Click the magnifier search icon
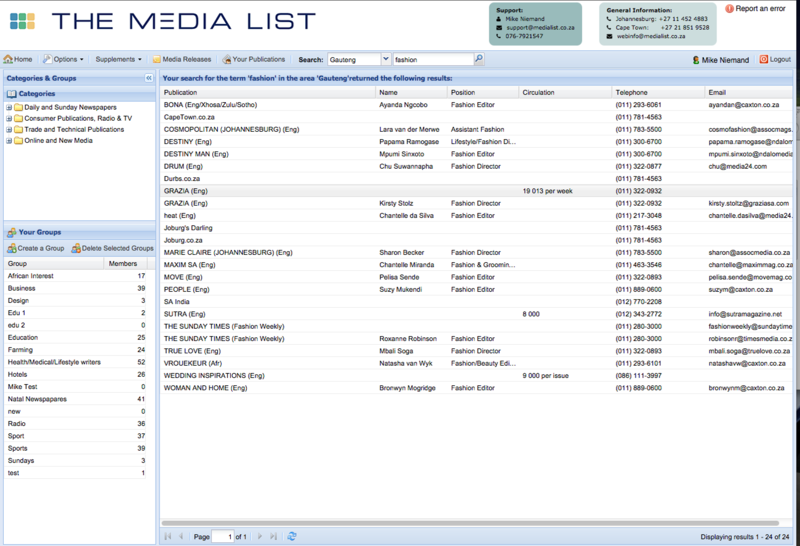Screen dimensions: 800x546 (479, 59)
